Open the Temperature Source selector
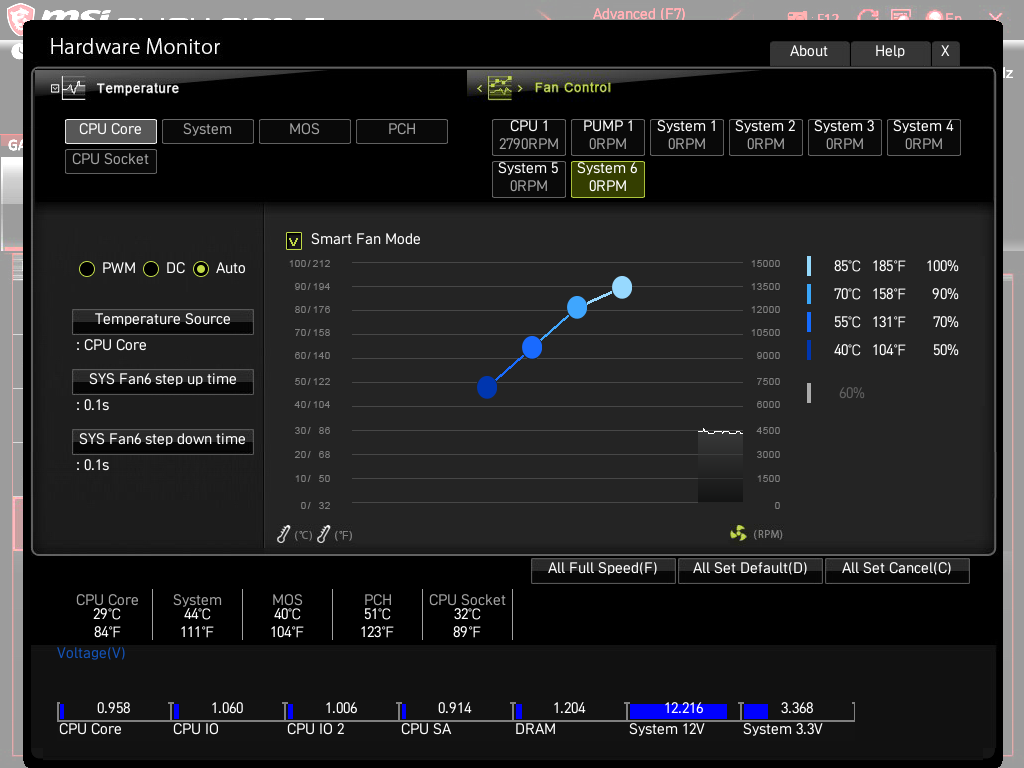This screenshot has height=768, width=1024. pyautogui.click(x=162, y=320)
